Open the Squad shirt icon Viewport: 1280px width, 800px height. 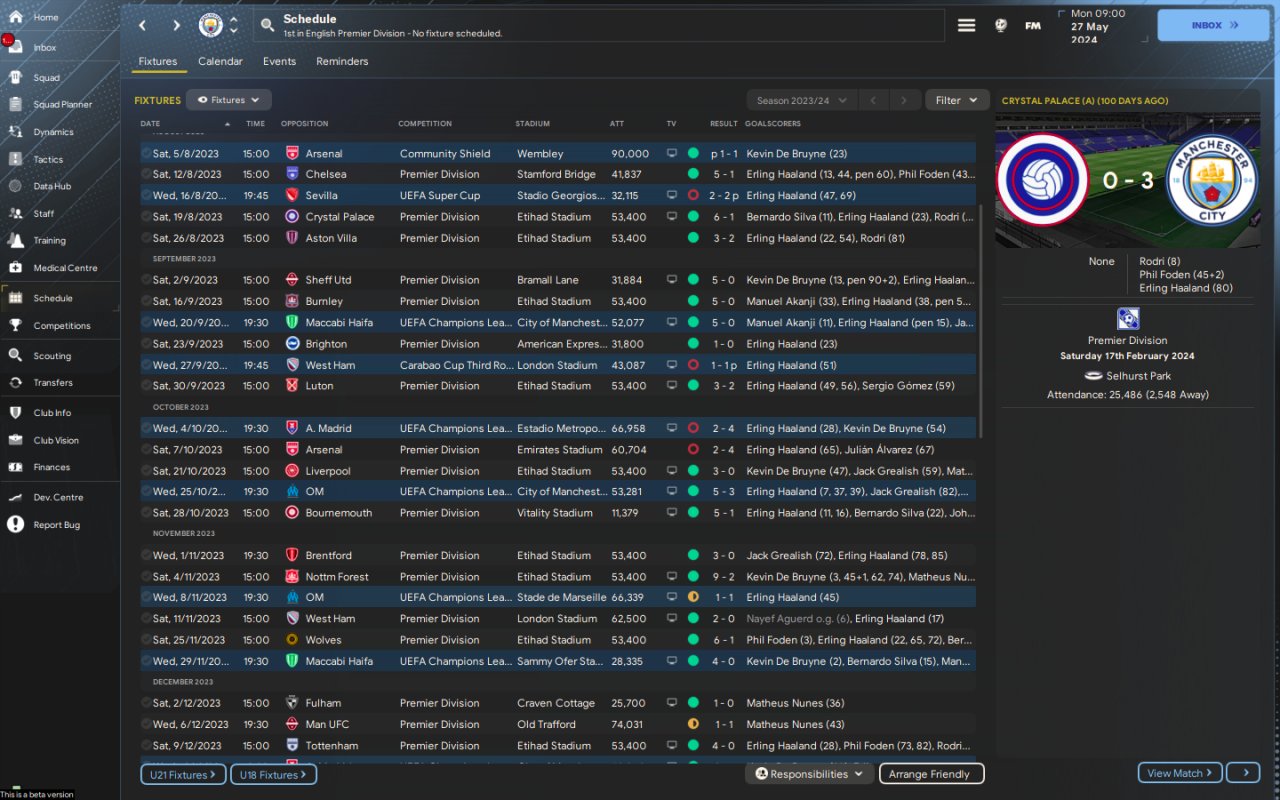[16, 77]
